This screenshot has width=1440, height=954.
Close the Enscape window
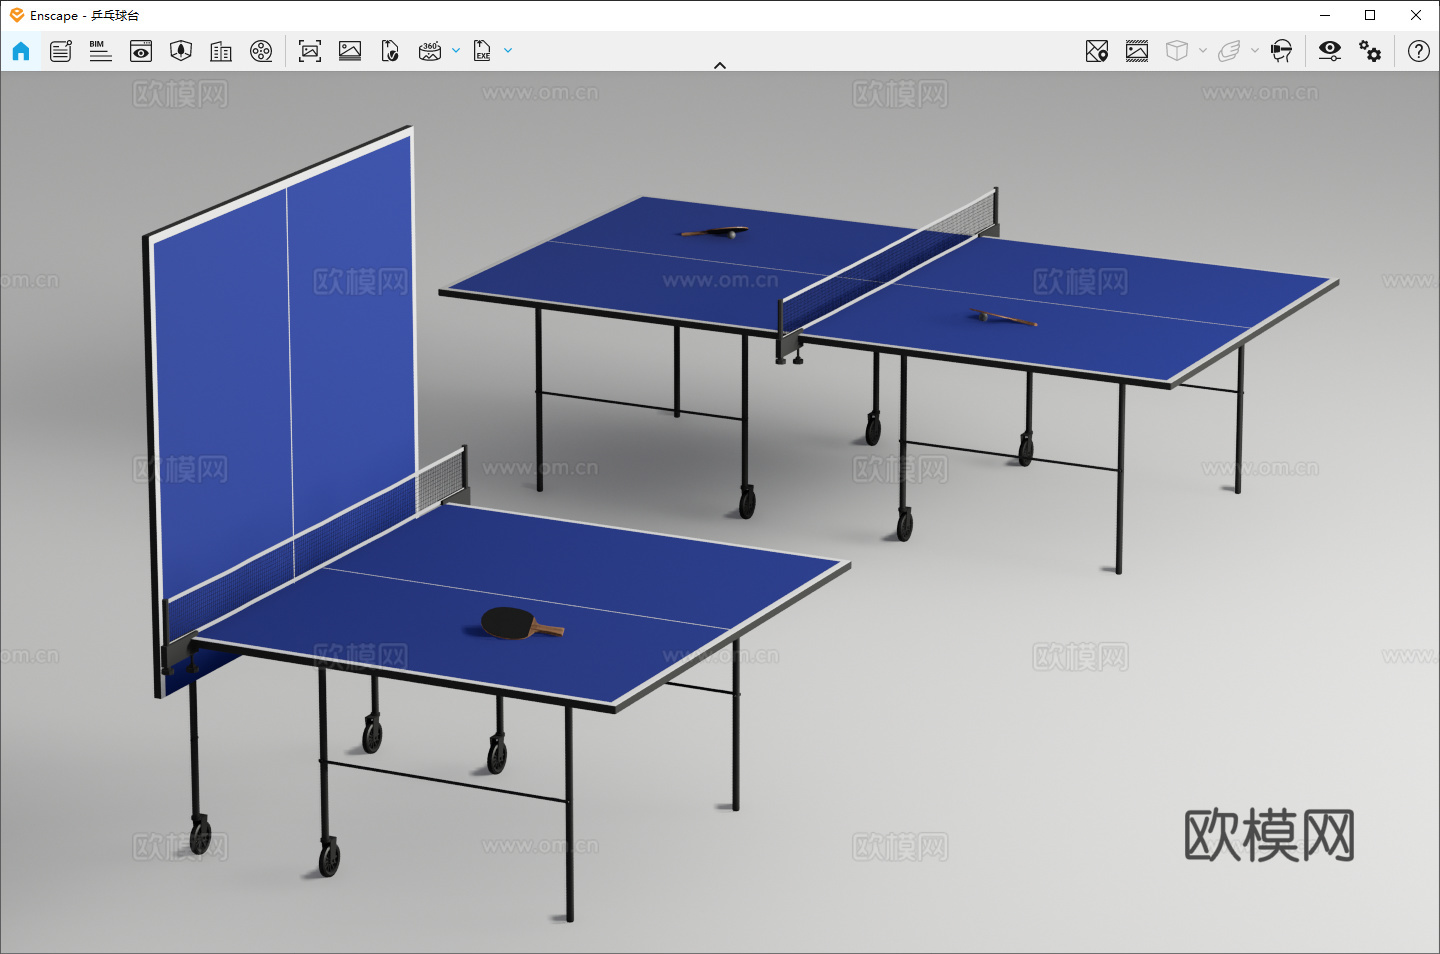[1416, 15]
